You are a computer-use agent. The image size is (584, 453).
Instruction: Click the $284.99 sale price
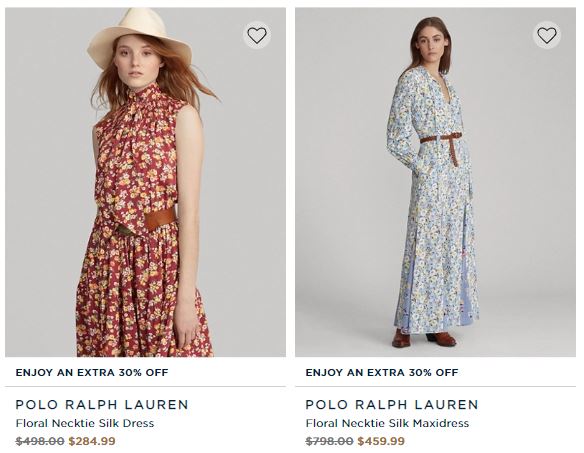[92, 441]
